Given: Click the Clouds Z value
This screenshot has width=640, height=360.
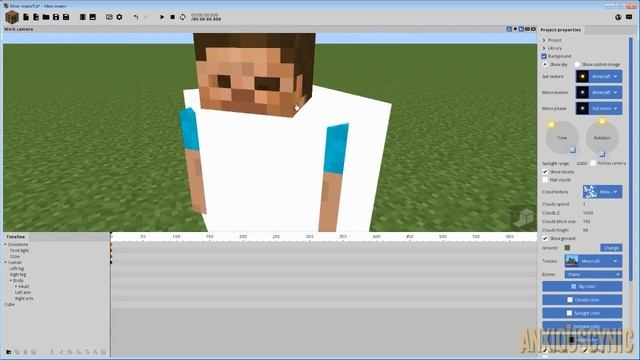Looking at the screenshot, I should 588,213.
